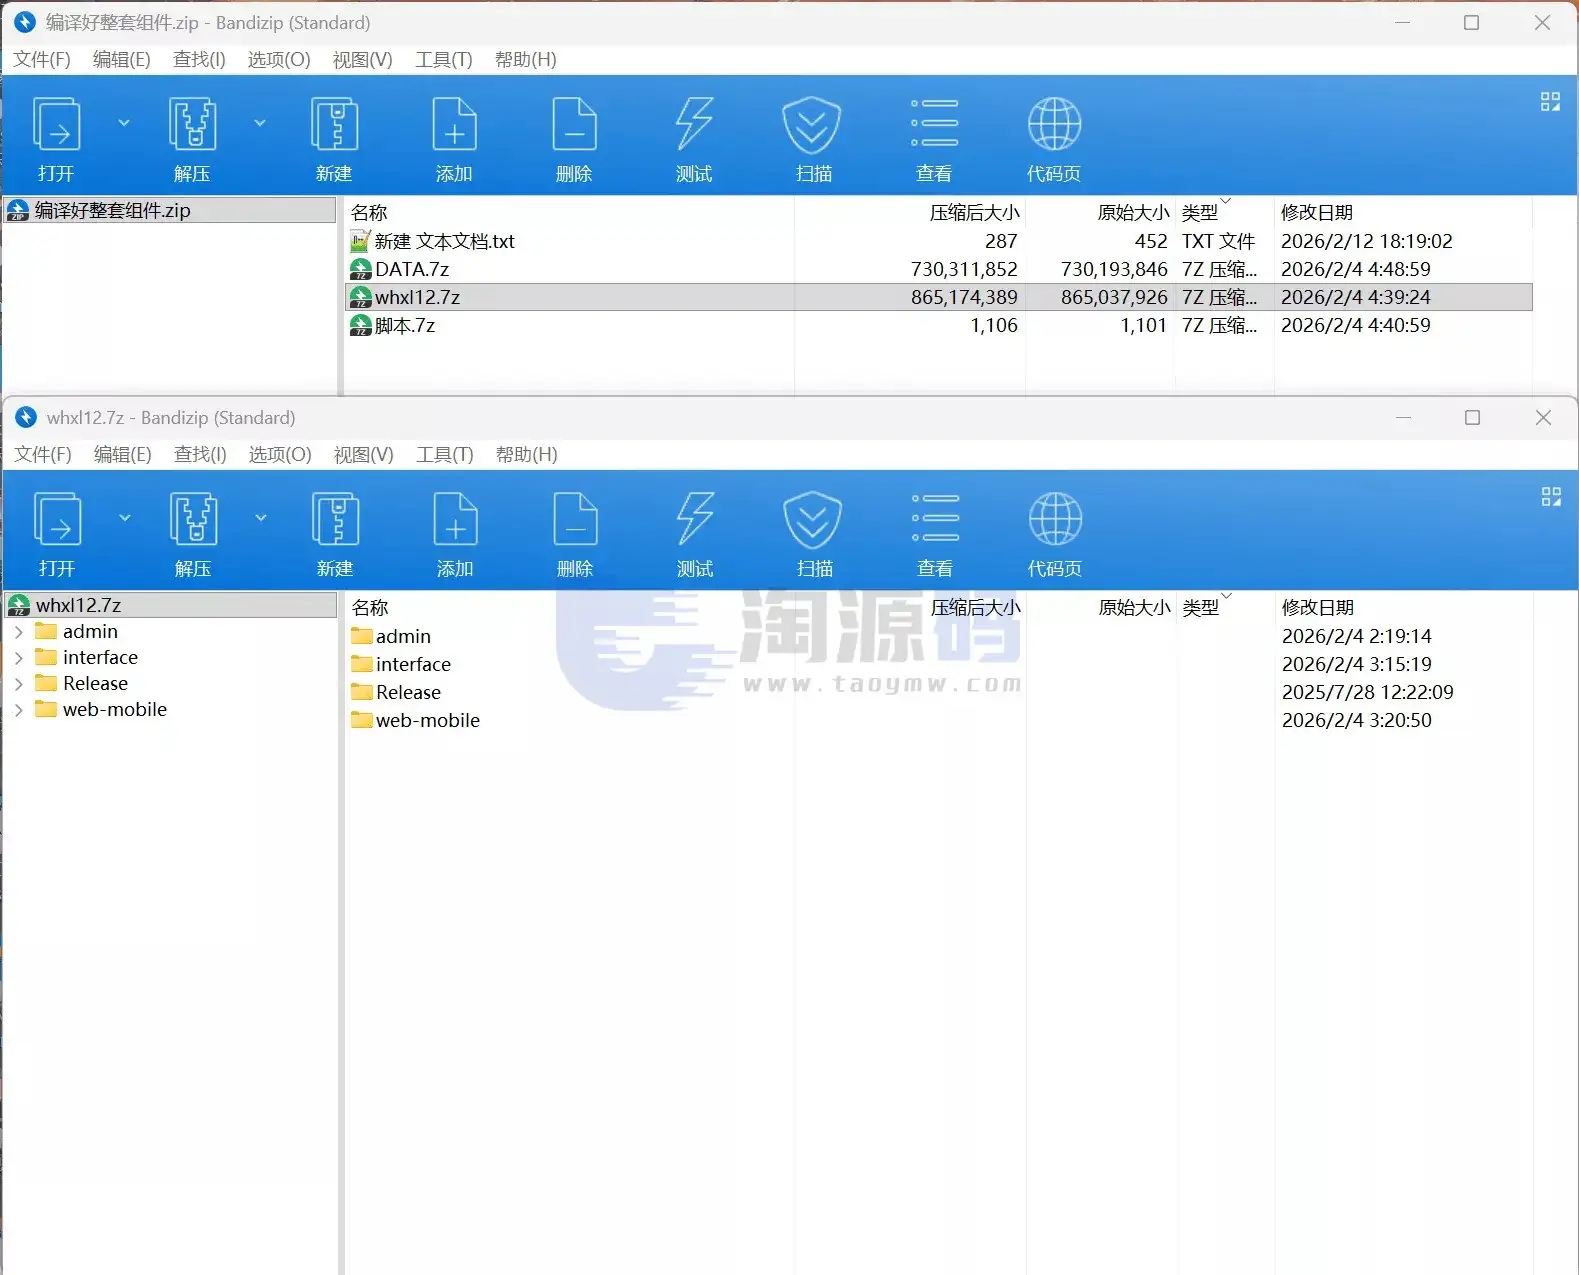This screenshot has height=1275, width=1579.
Task: Expand the interface folder in the tree
Action: (x=18, y=658)
